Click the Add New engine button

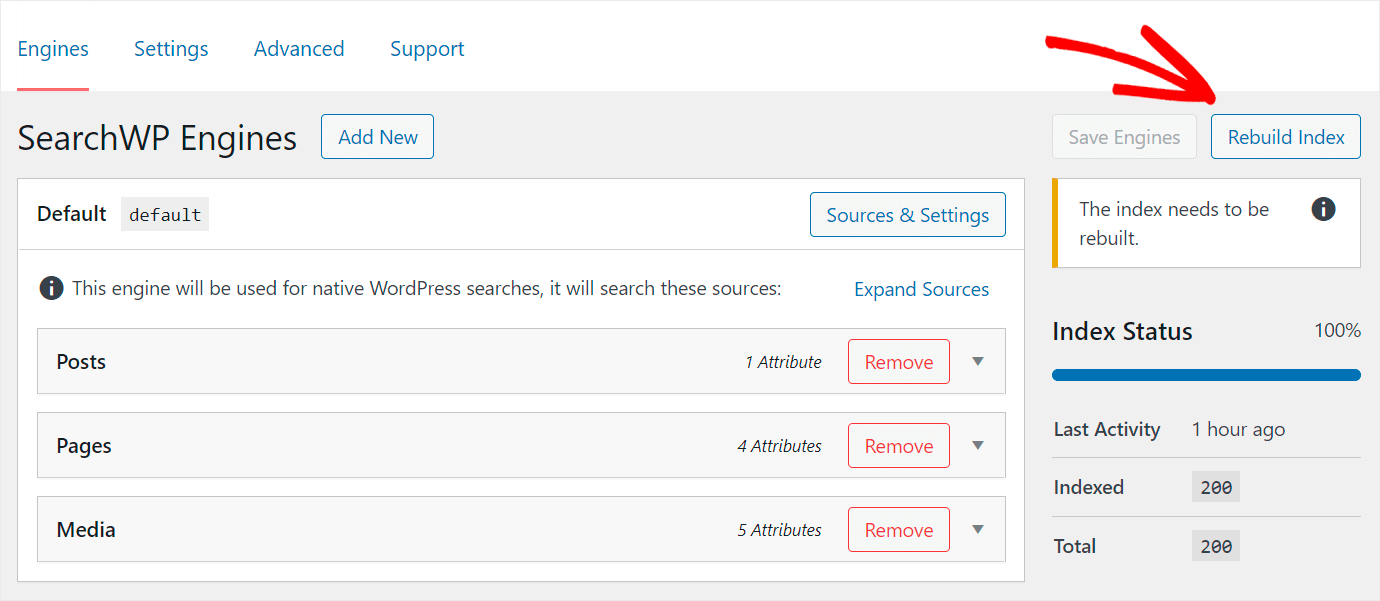(x=377, y=137)
